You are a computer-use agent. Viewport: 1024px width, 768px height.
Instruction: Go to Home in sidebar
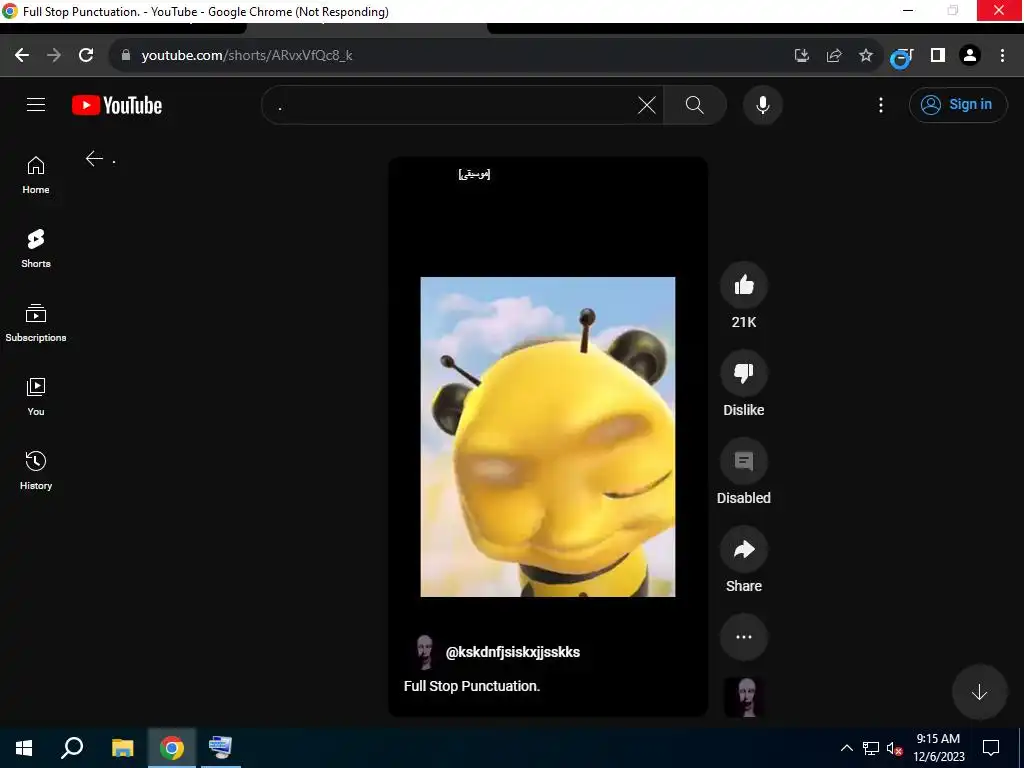pyautogui.click(x=36, y=175)
